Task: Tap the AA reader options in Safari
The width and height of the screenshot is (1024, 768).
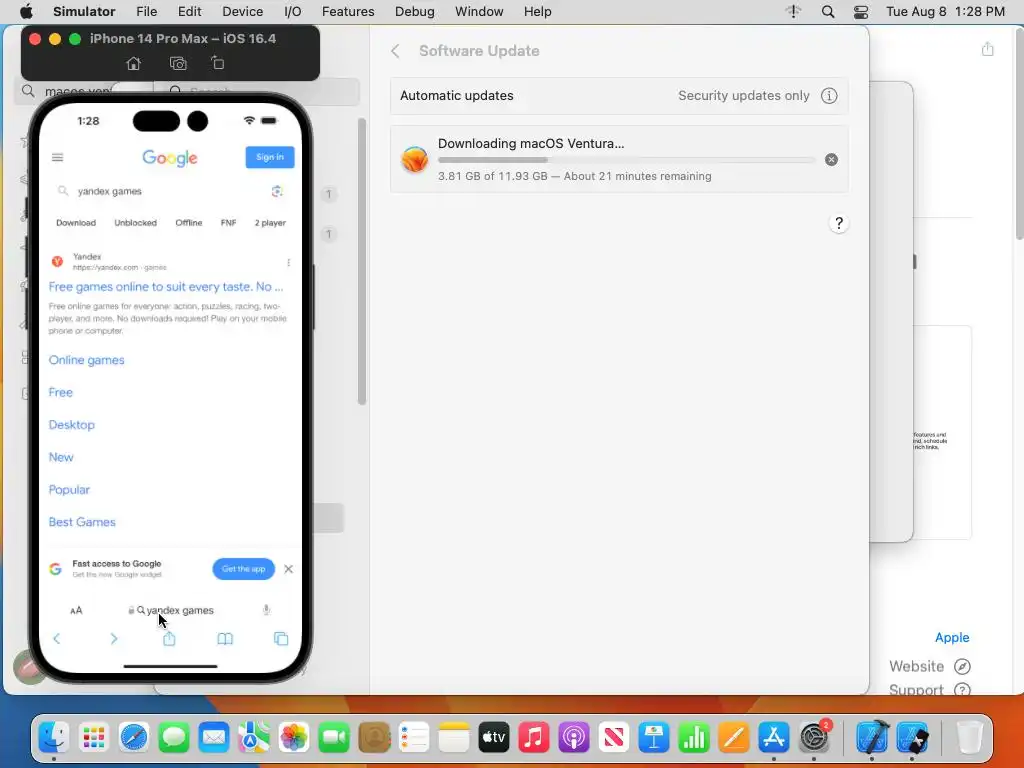Action: [x=76, y=611]
